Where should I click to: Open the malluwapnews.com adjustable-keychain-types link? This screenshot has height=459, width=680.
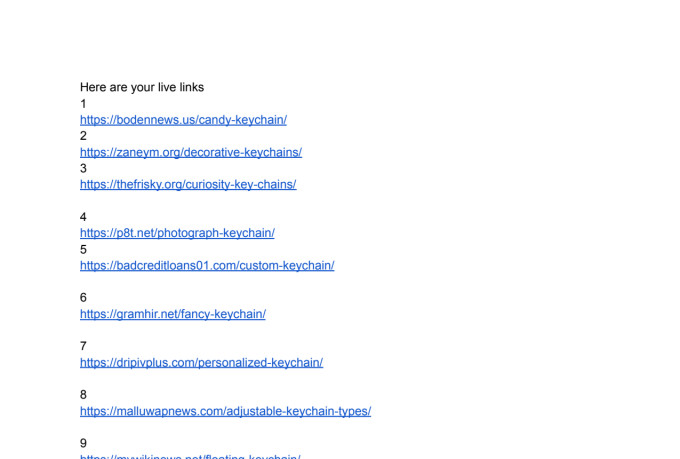point(226,411)
